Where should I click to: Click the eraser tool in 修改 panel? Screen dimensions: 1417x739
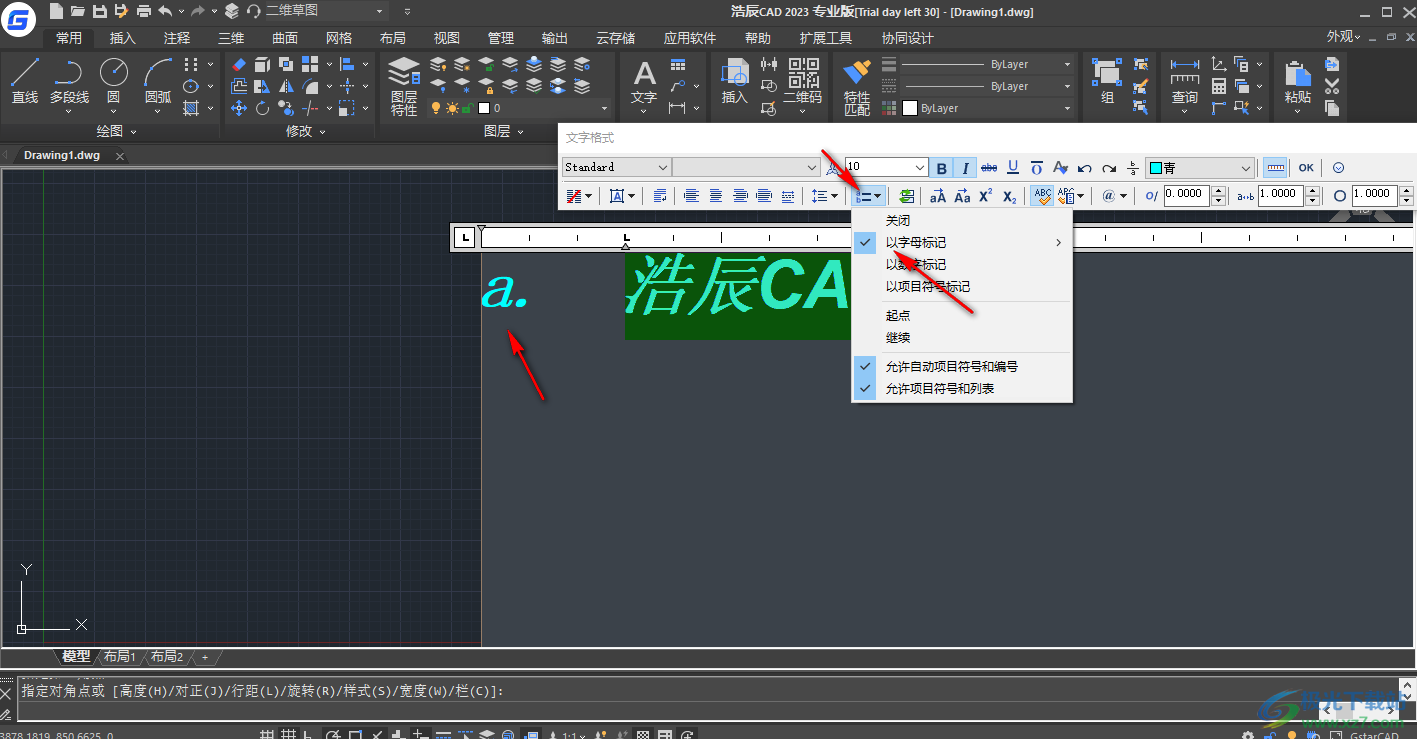pos(239,64)
